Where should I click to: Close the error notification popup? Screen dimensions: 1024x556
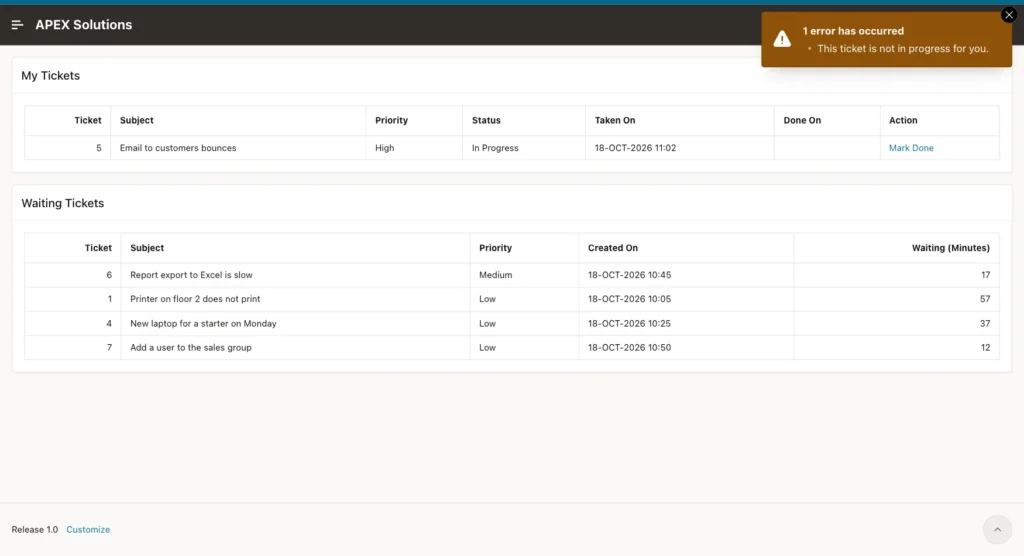[x=1008, y=14]
